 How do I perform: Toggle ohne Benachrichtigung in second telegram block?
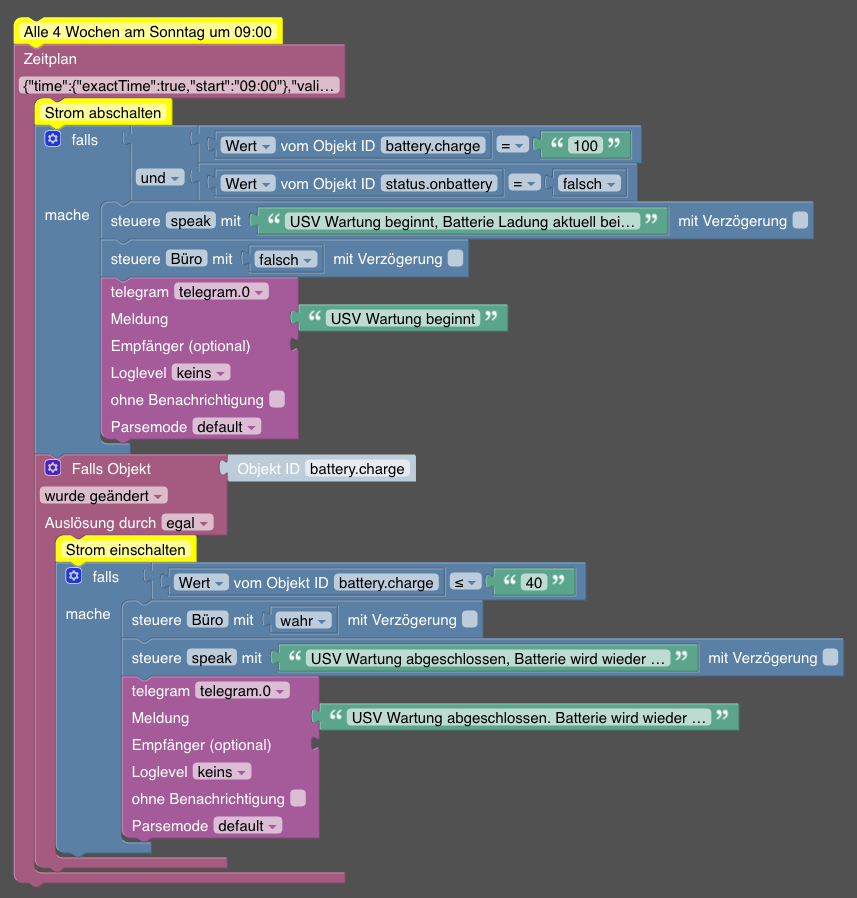298,798
